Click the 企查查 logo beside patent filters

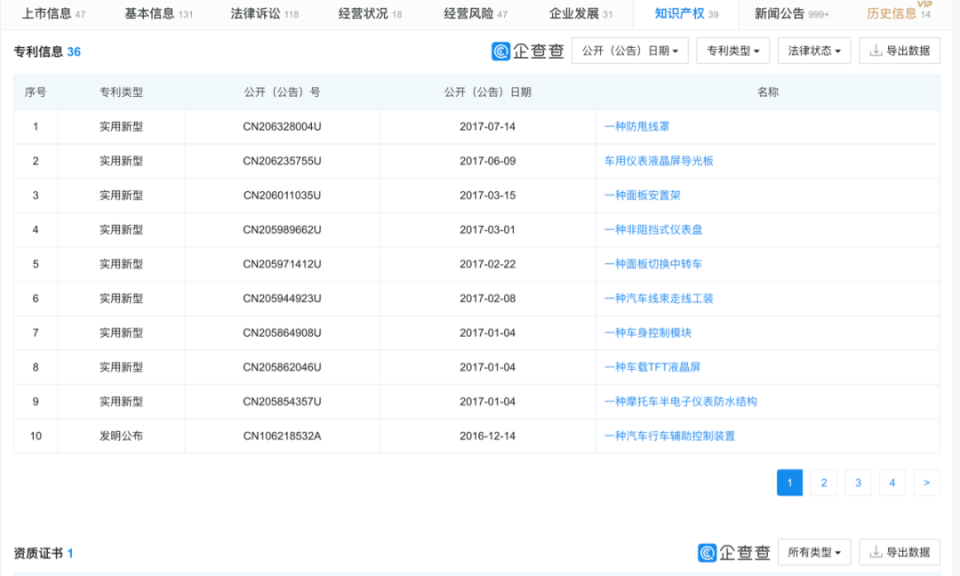528,51
